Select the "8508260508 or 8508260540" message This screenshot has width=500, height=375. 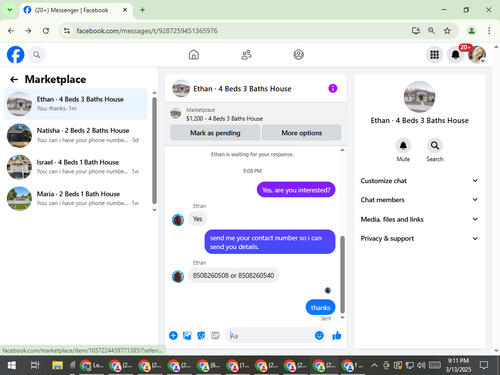[233, 275]
